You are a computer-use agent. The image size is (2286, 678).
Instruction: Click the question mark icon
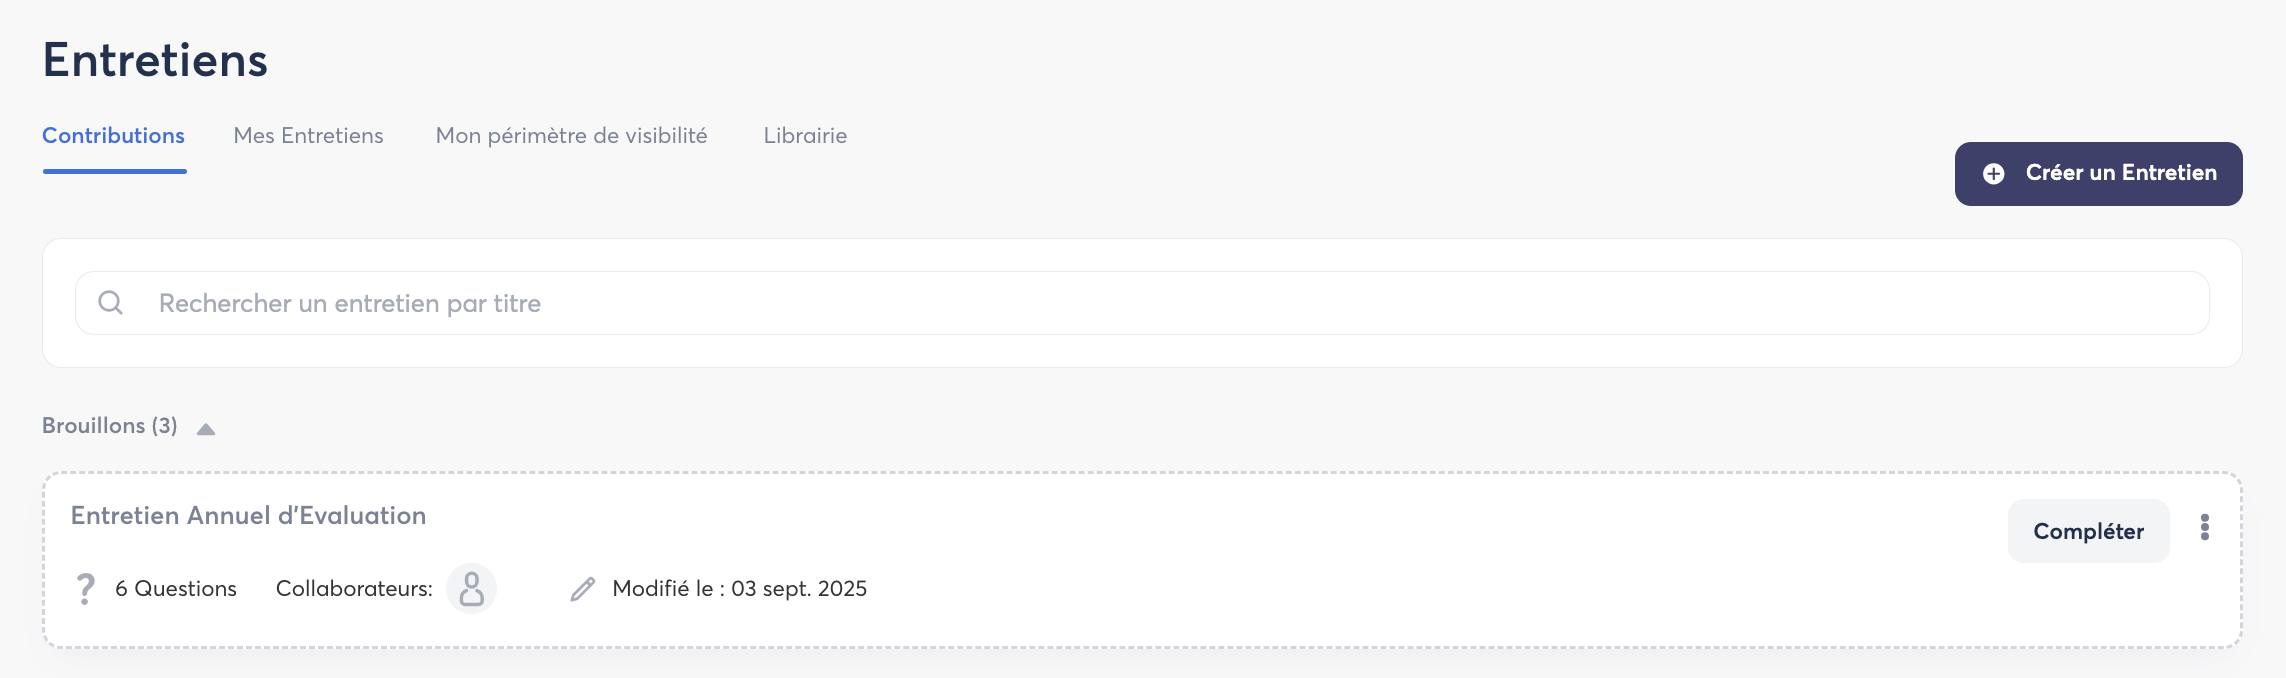pyautogui.click(x=86, y=589)
